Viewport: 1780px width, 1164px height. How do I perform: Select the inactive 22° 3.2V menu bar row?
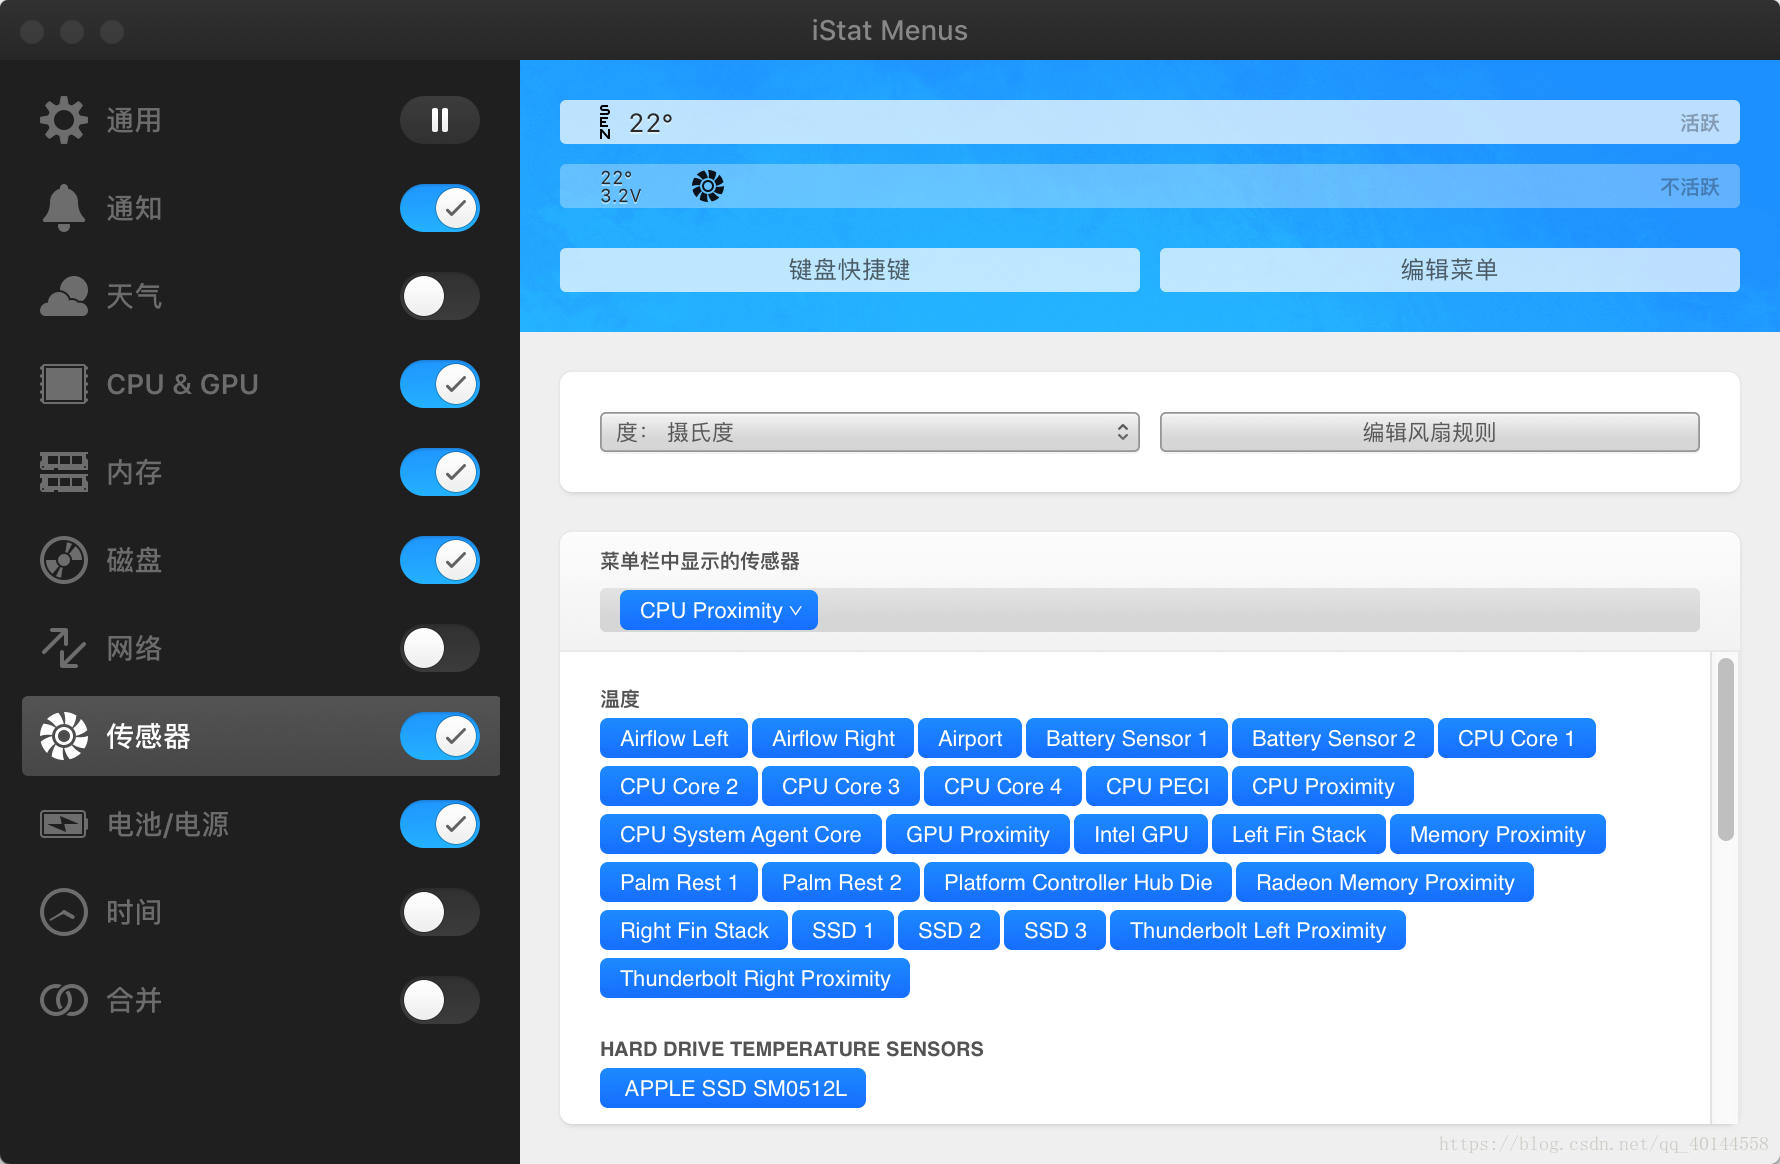tap(1150, 186)
